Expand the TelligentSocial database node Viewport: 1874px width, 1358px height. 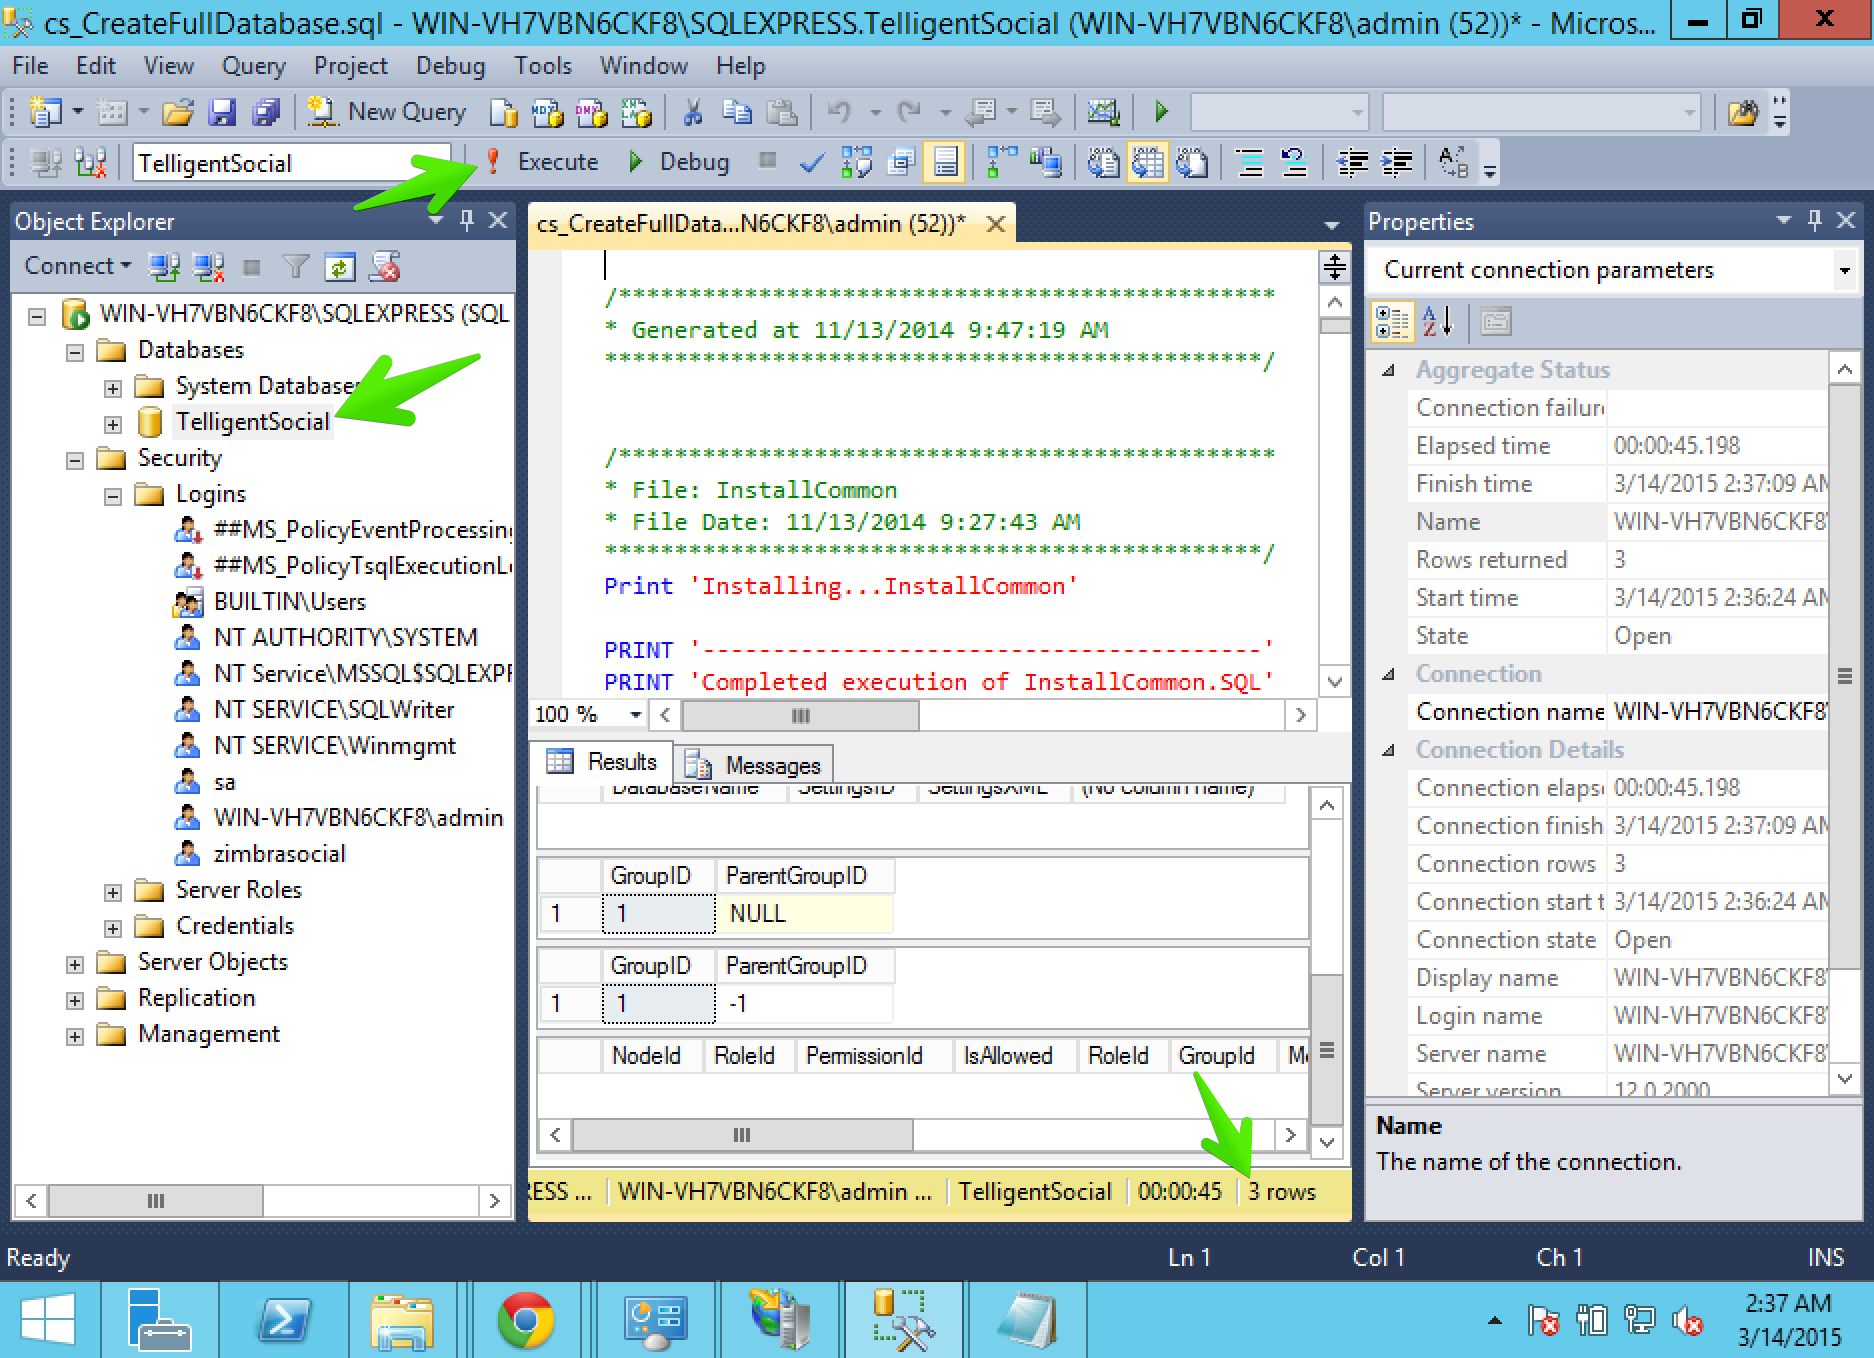pos(112,424)
